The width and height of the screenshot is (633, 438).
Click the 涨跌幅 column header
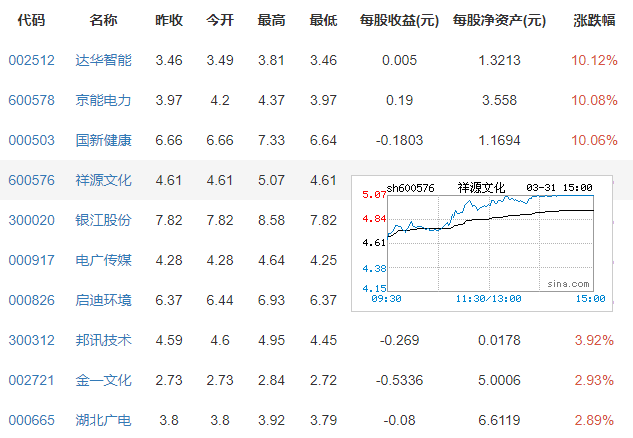[594, 20]
